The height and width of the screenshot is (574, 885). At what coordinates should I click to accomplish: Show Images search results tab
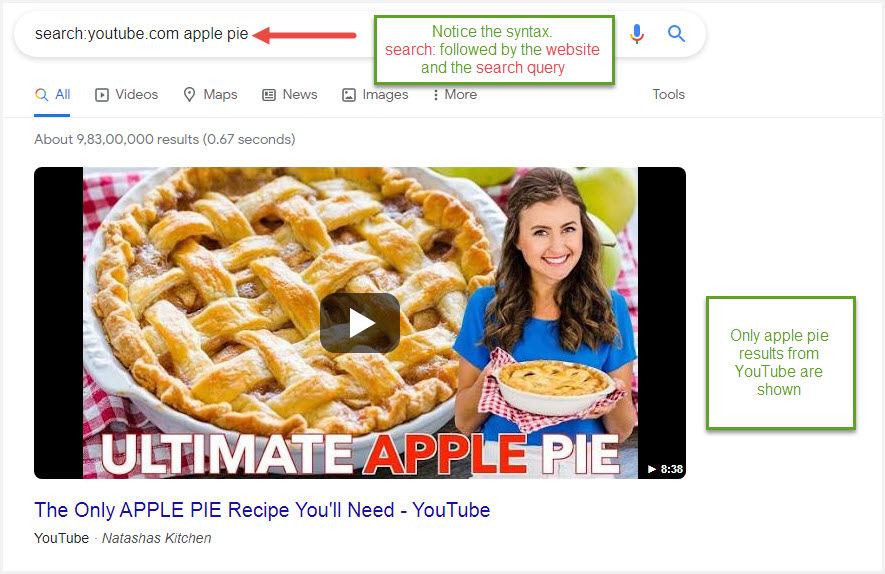pyautogui.click(x=375, y=95)
